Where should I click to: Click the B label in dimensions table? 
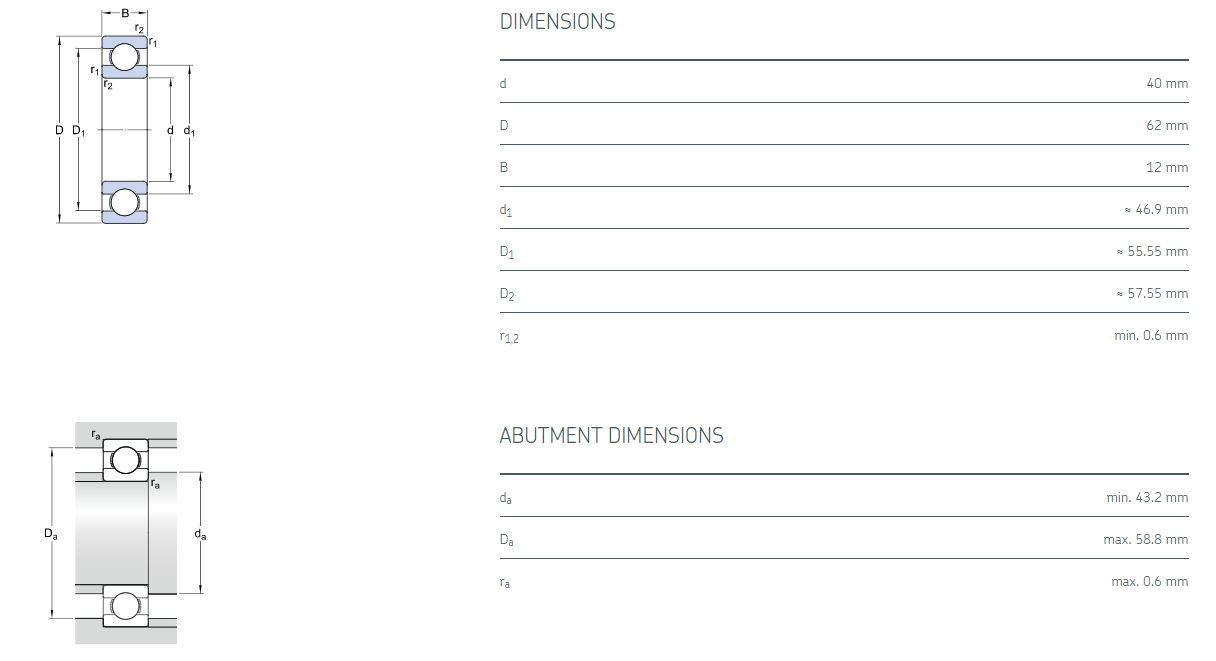click(504, 167)
